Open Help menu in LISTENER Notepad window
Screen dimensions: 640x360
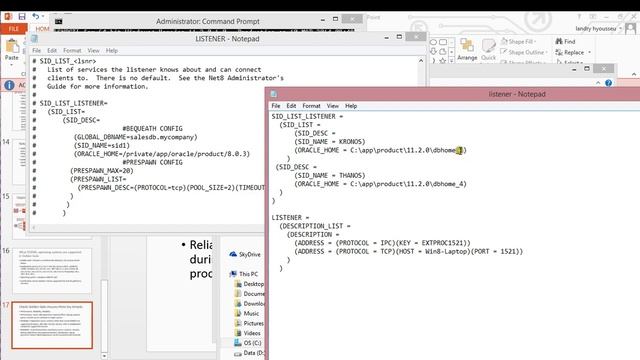coord(112,51)
